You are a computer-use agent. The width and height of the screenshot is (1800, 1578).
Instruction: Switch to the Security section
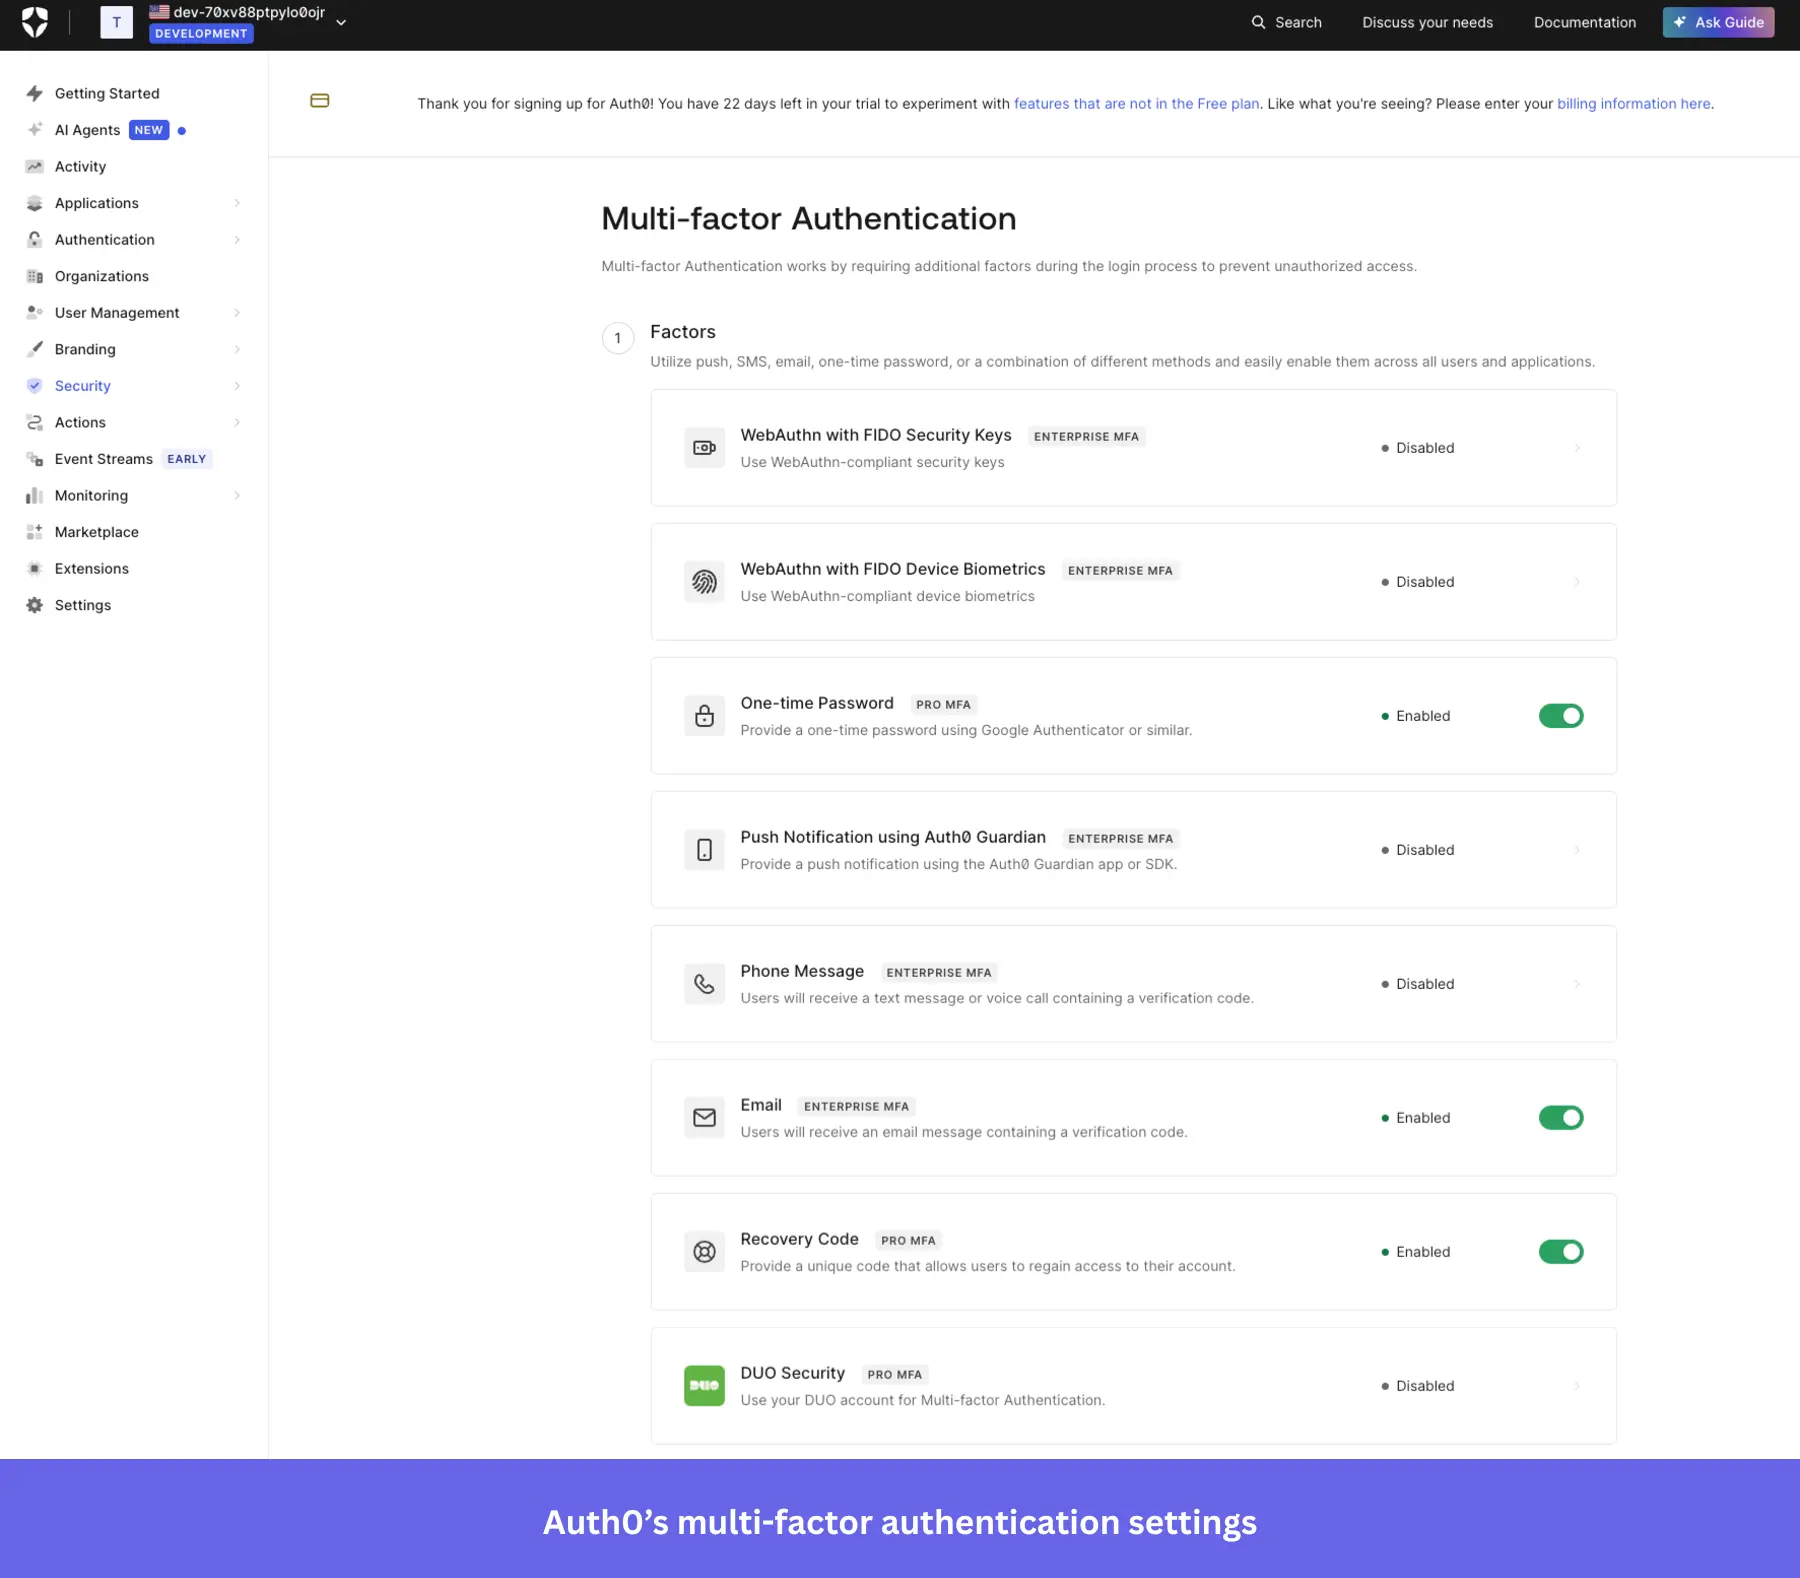82,385
